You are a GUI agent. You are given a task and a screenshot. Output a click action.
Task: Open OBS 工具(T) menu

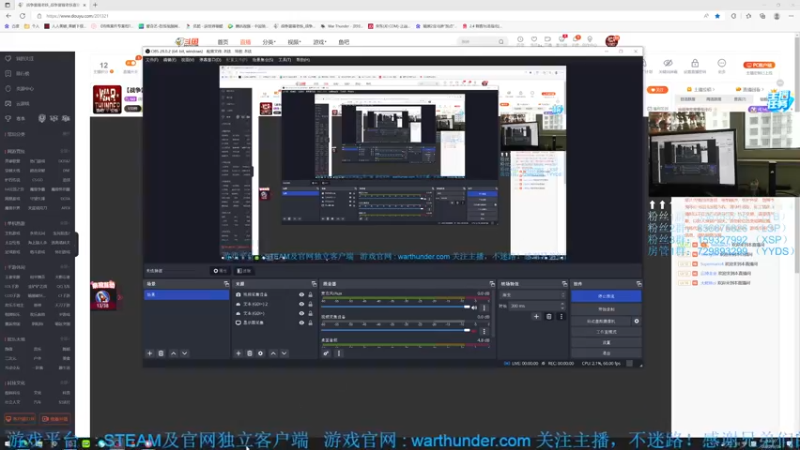click(x=284, y=60)
